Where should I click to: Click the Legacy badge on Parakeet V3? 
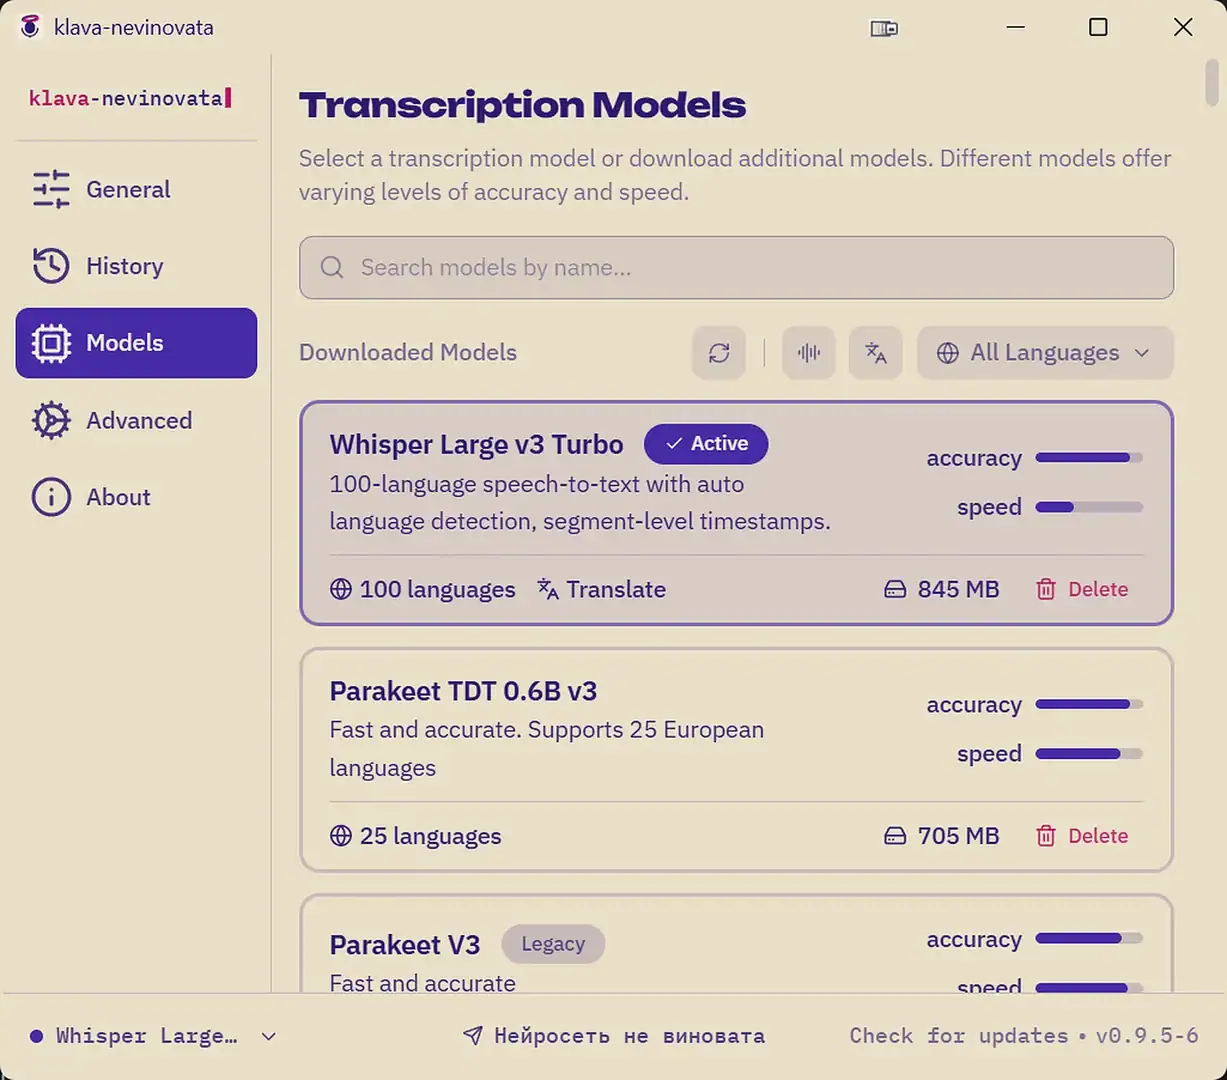pyautogui.click(x=553, y=944)
